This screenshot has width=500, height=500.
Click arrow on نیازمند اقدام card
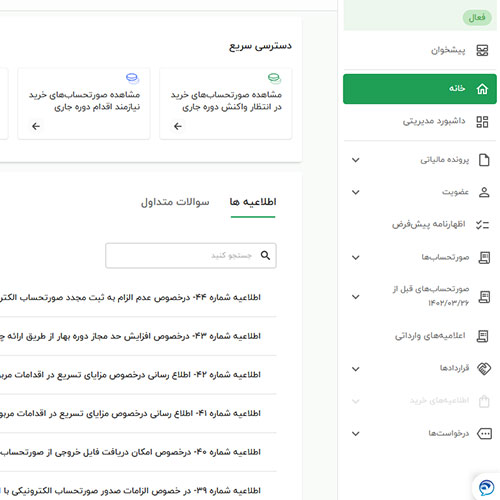pyautogui.click(x=36, y=126)
